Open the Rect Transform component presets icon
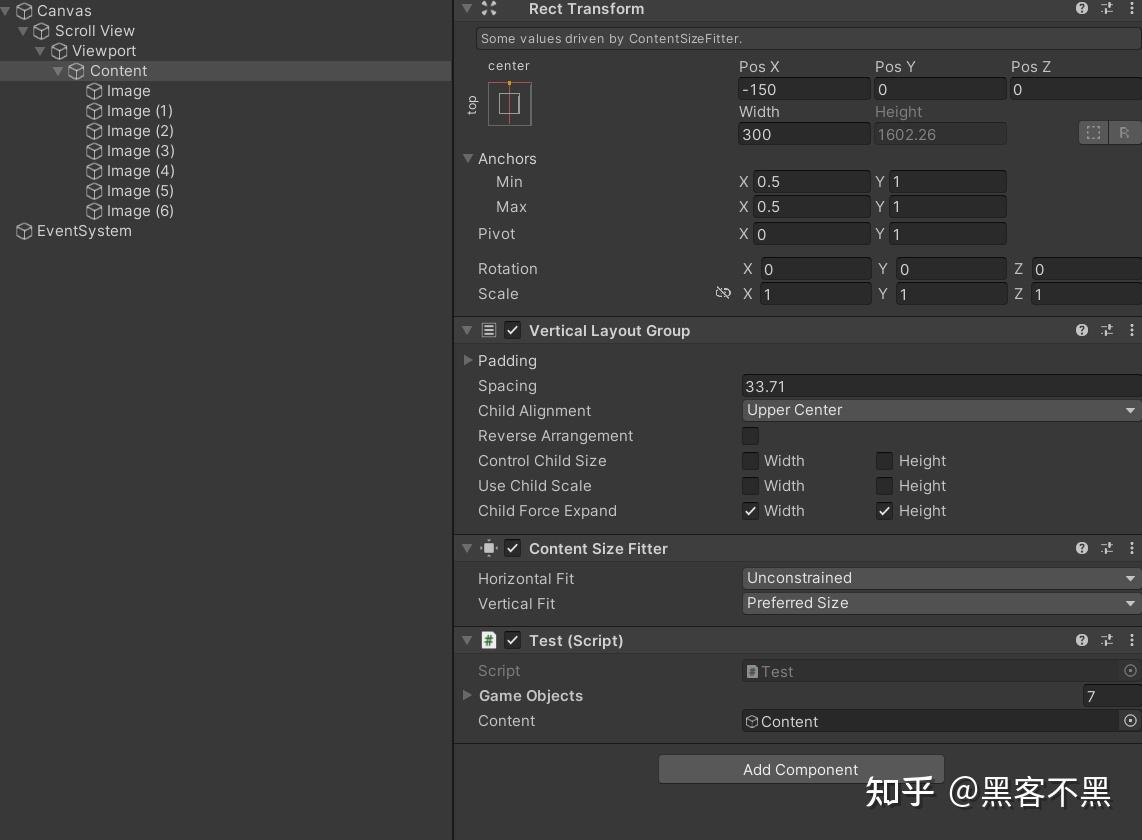The height and width of the screenshot is (840, 1142). pyautogui.click(x=1107, y=9)
